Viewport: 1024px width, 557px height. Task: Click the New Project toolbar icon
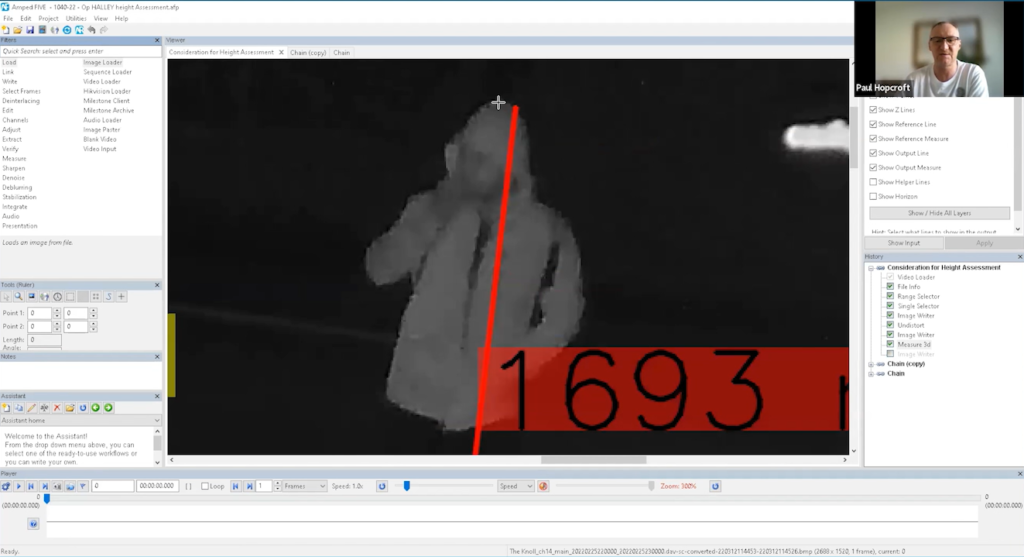click(x=6, y=30)
